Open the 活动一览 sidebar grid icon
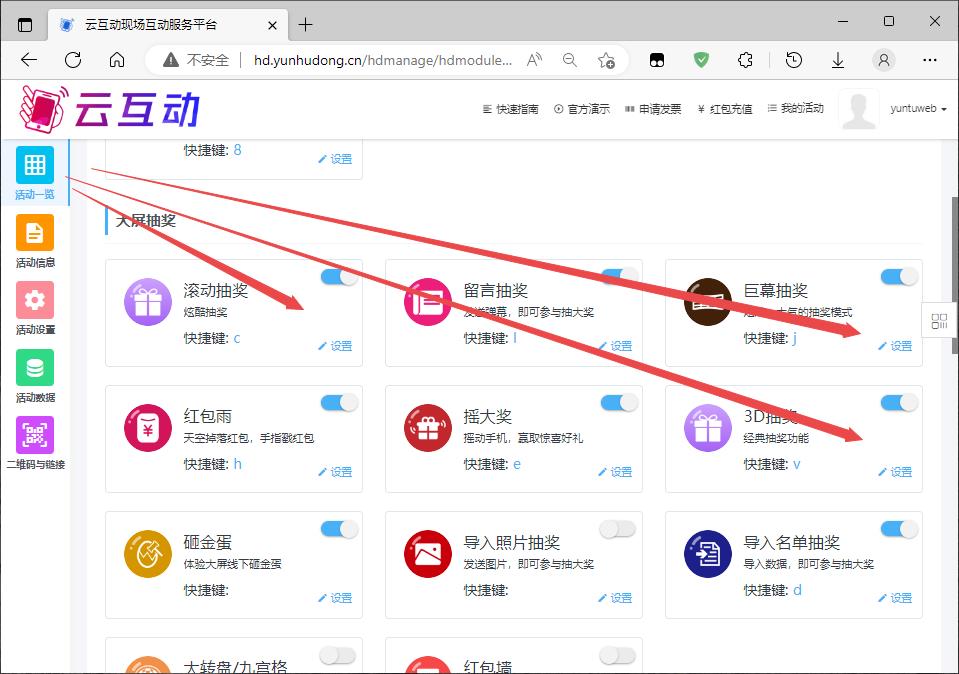 pyautogui.click(x=35, y=165)
